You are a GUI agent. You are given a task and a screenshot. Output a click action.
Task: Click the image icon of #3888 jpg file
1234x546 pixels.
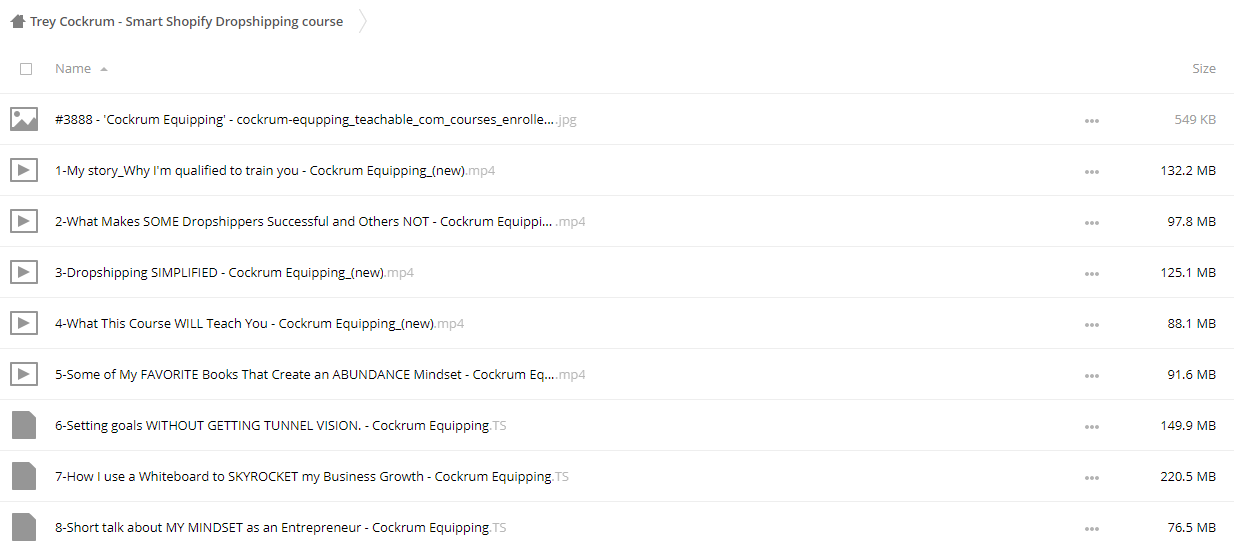click(x=24, y=119)
